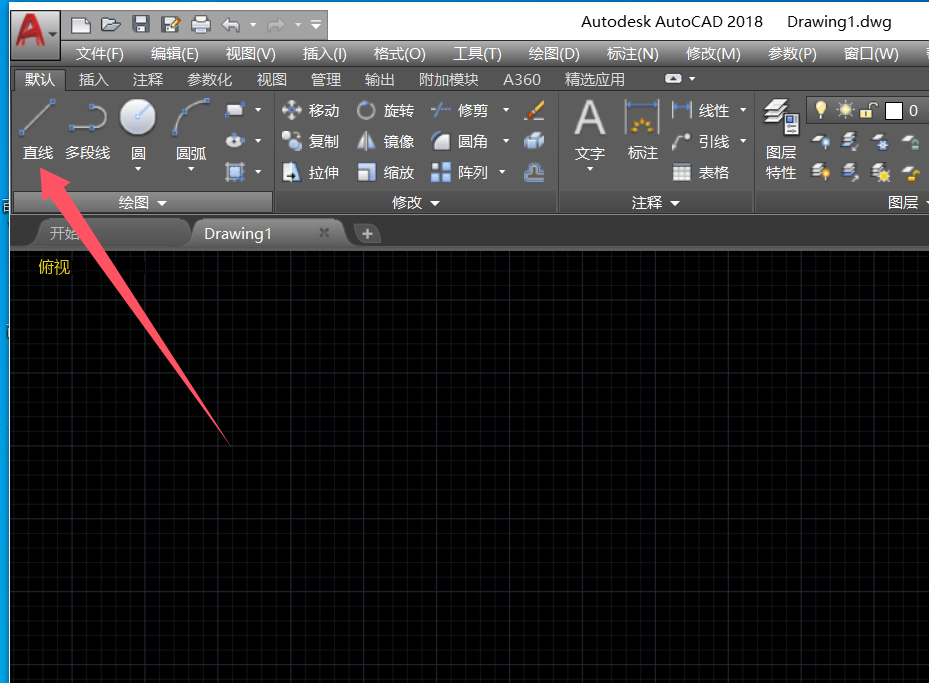This screenshot has height=683, width=929.
Task: Open Layer Properties (图层特性)
Action: pyautogui.click(x=781, y=139)
